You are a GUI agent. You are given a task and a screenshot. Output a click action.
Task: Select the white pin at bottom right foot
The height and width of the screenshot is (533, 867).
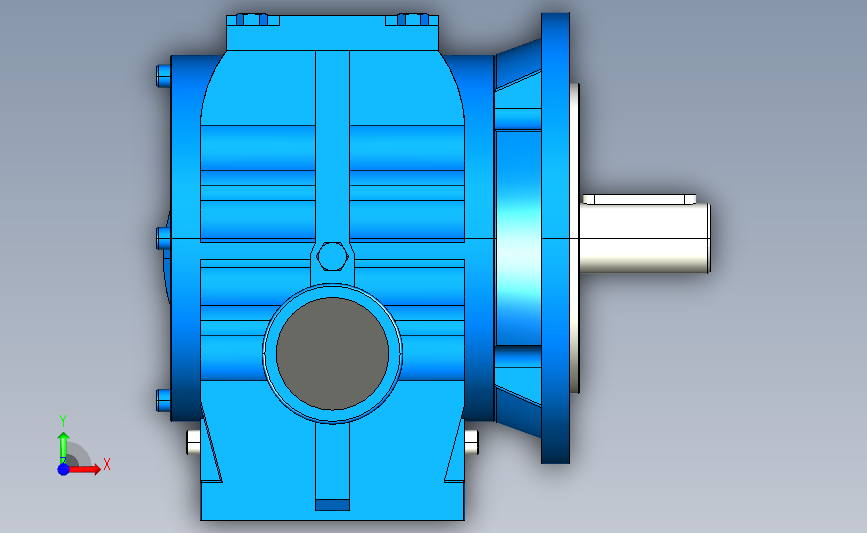pos(472,442)
